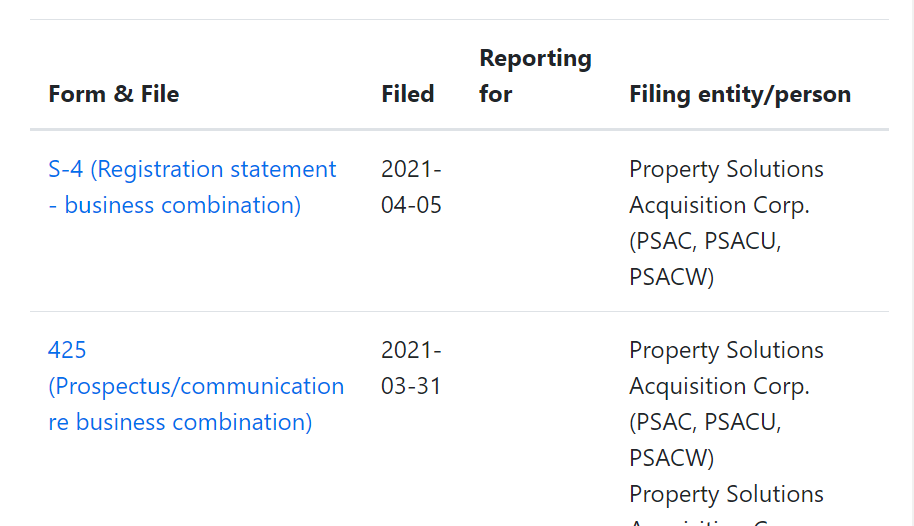Click the 'Form & File' column header
914x526 pixels.
[114, 94]
